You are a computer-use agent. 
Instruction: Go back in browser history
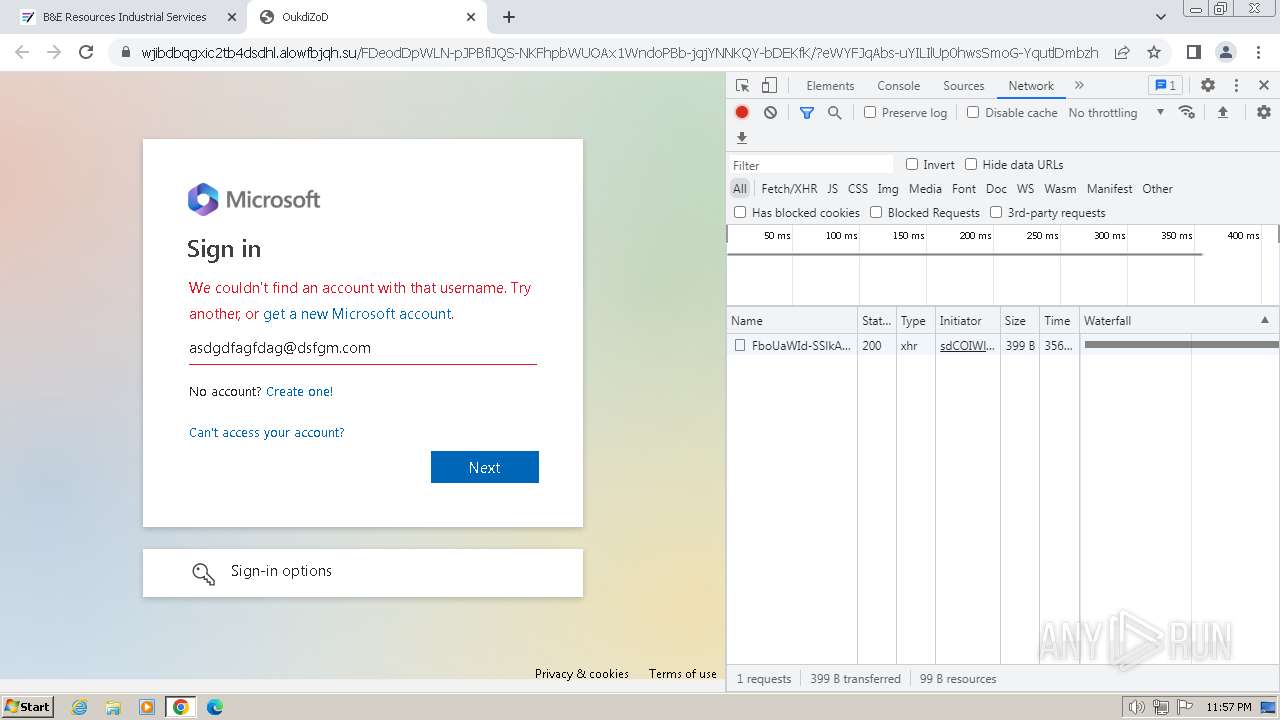pyautogui.click(x=22, y=52)
